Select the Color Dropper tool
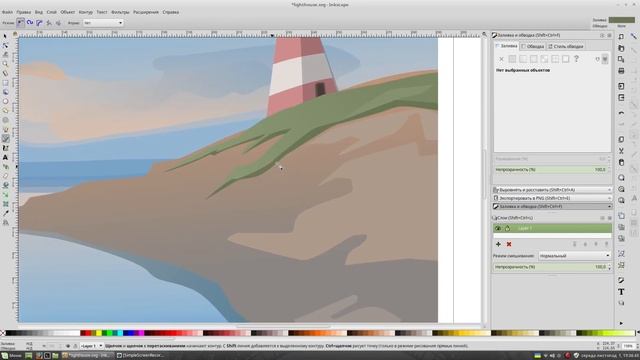The image size is (640, 360). (5, 213)
